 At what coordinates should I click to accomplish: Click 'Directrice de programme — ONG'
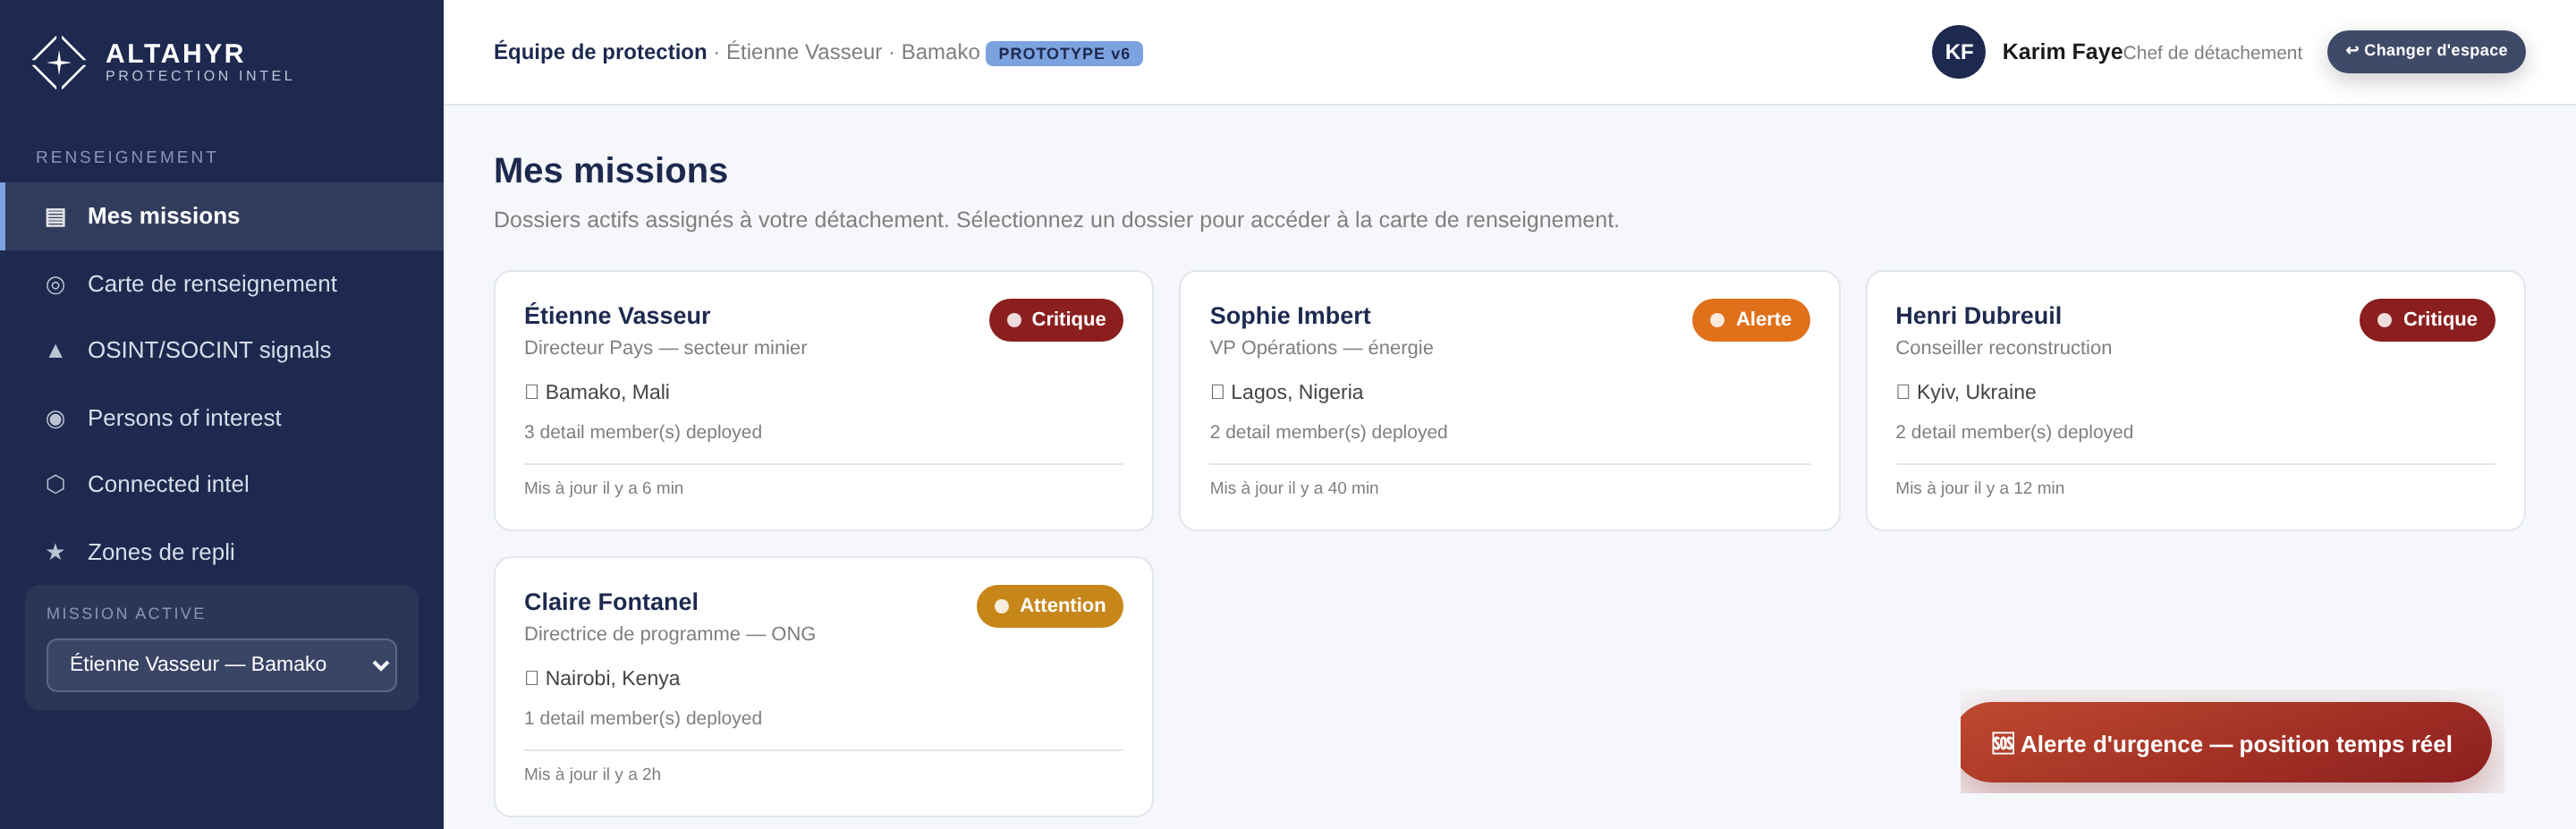pos(669,634)
